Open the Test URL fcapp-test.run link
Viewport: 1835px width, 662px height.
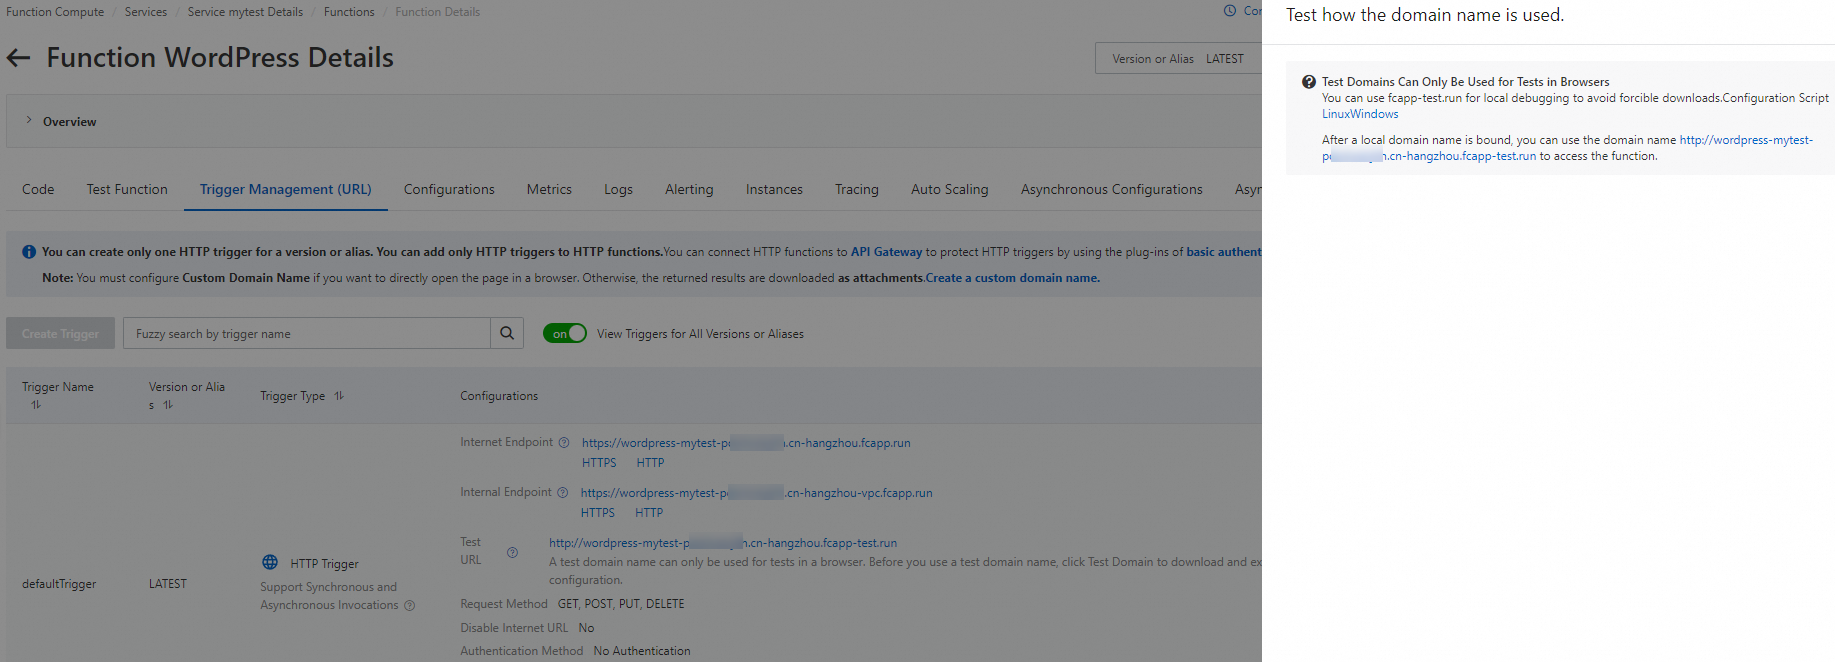click(723, 543)
